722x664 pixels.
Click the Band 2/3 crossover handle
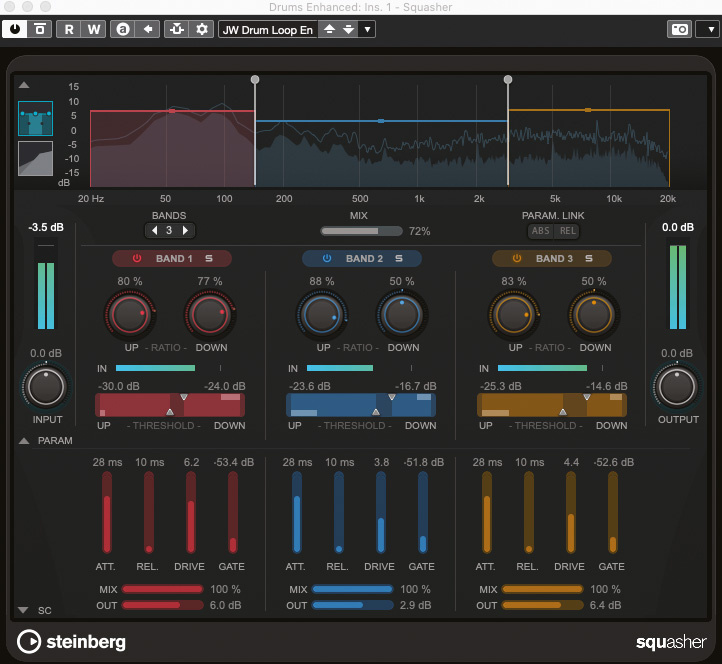[x=508, y=80]
